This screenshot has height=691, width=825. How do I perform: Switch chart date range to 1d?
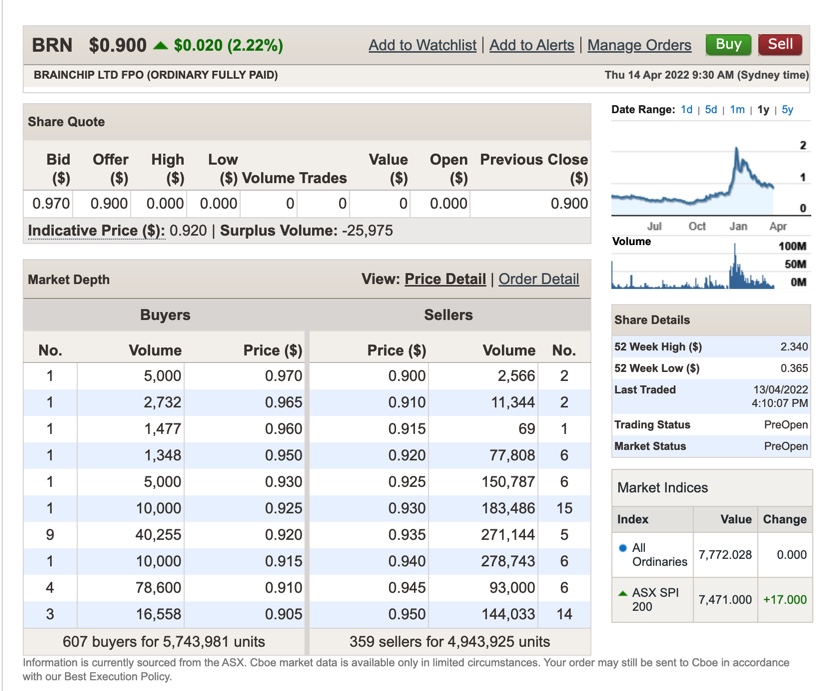click(x=686, y=109)
